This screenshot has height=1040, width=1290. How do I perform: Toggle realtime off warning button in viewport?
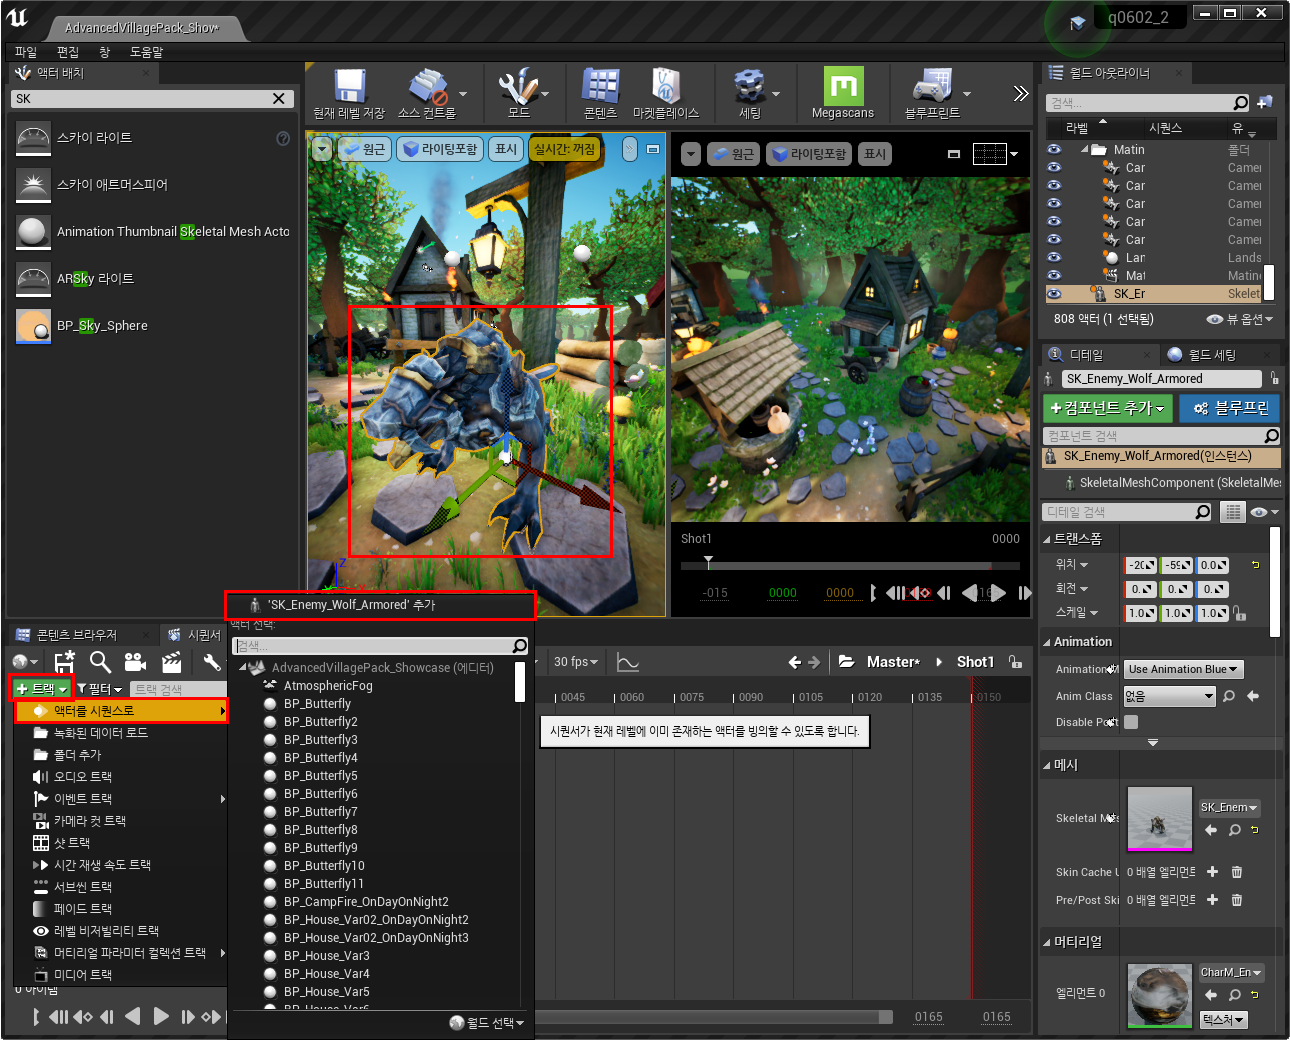click(566, 149)
